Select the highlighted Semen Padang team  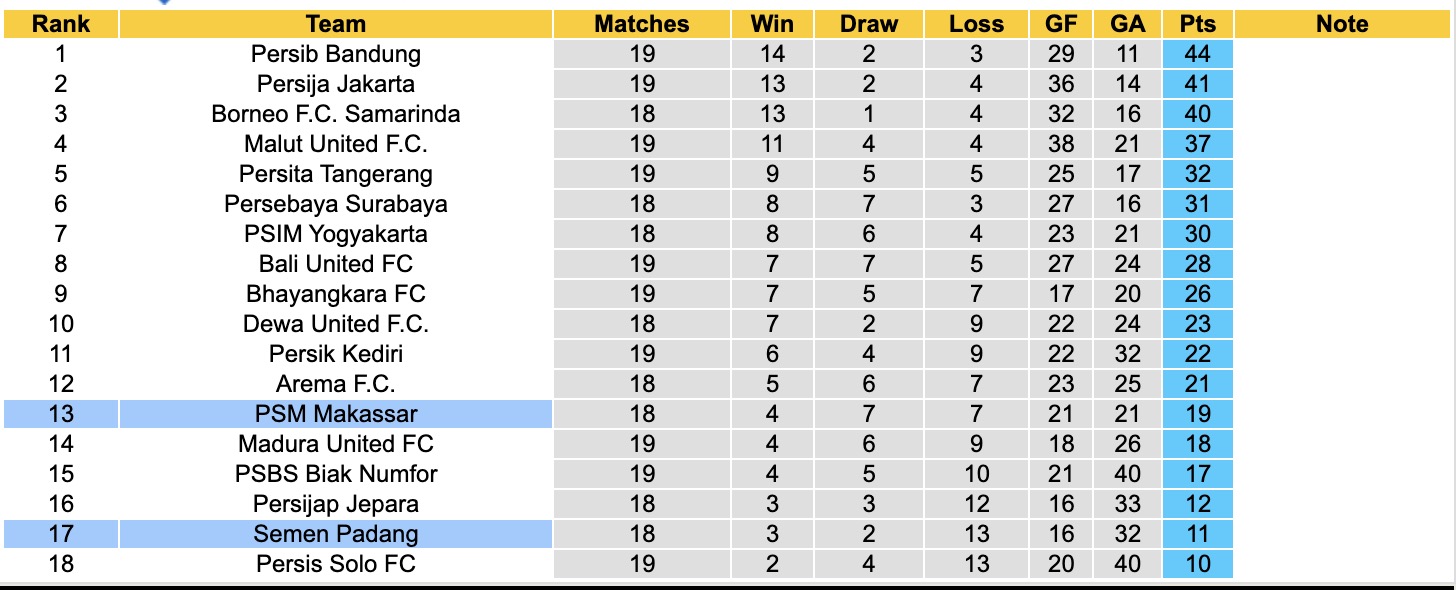click(336, 534)
